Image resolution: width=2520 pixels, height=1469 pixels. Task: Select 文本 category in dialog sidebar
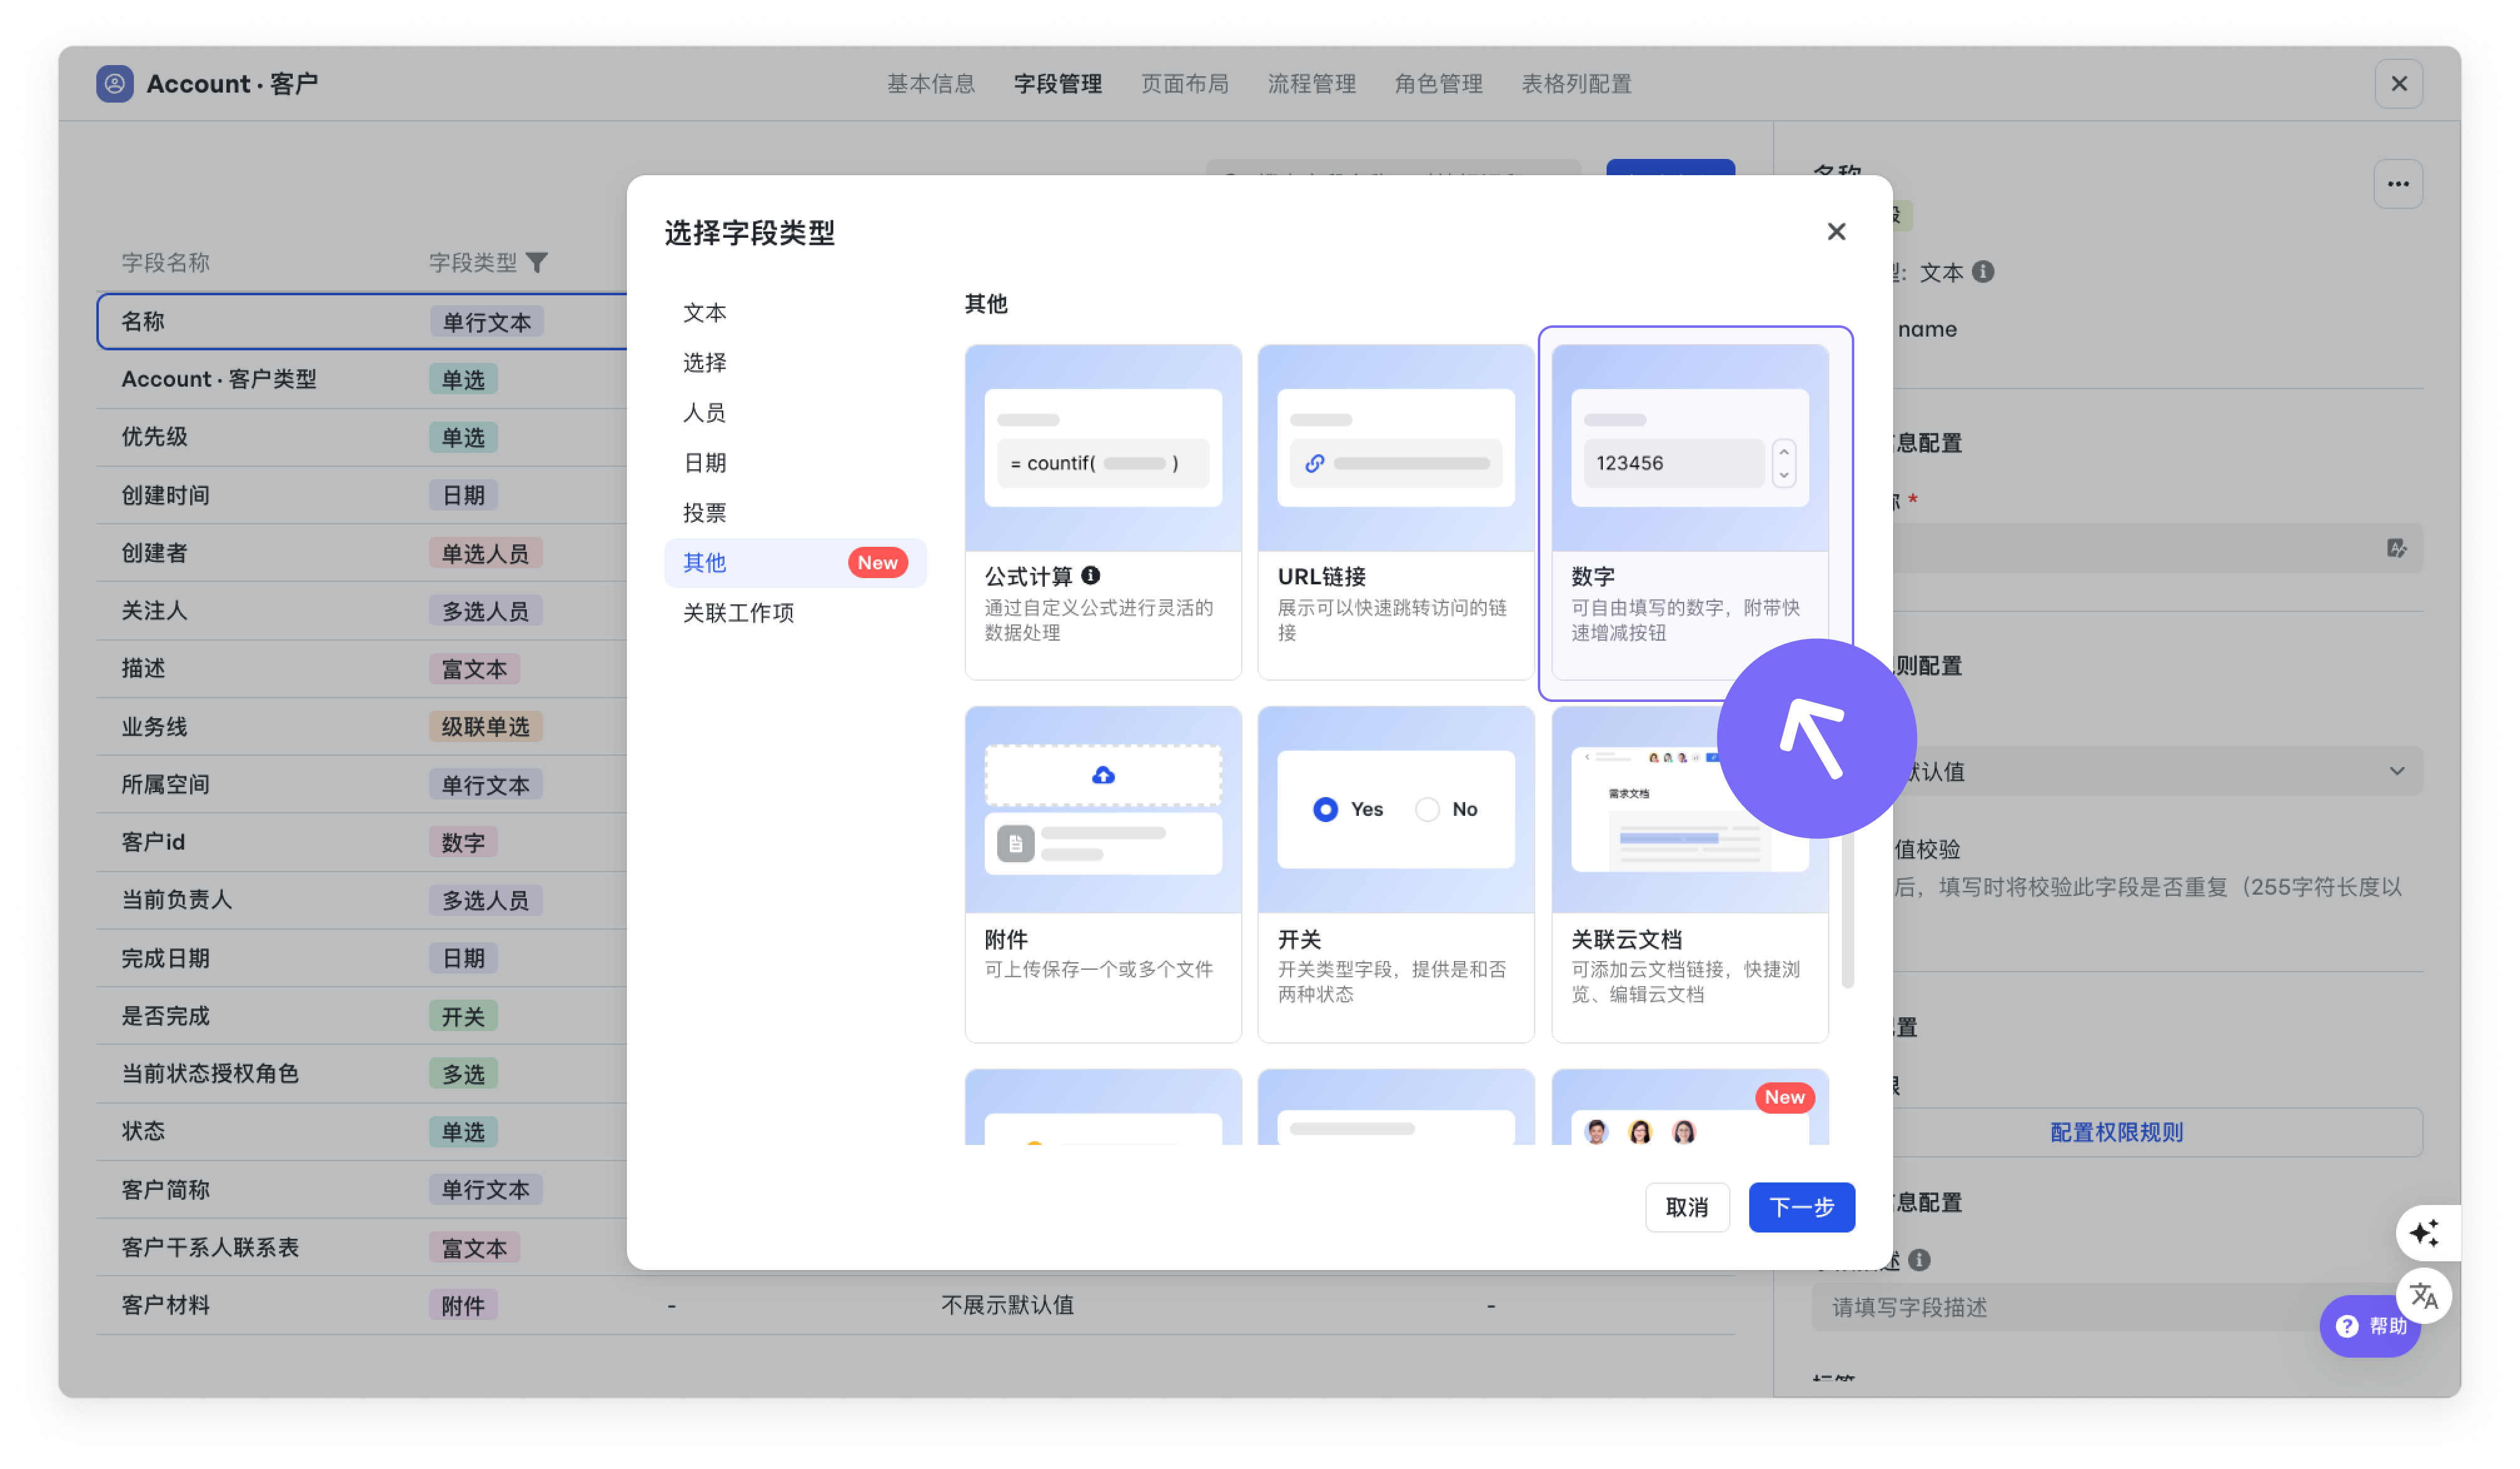click(x=795, y=313)
